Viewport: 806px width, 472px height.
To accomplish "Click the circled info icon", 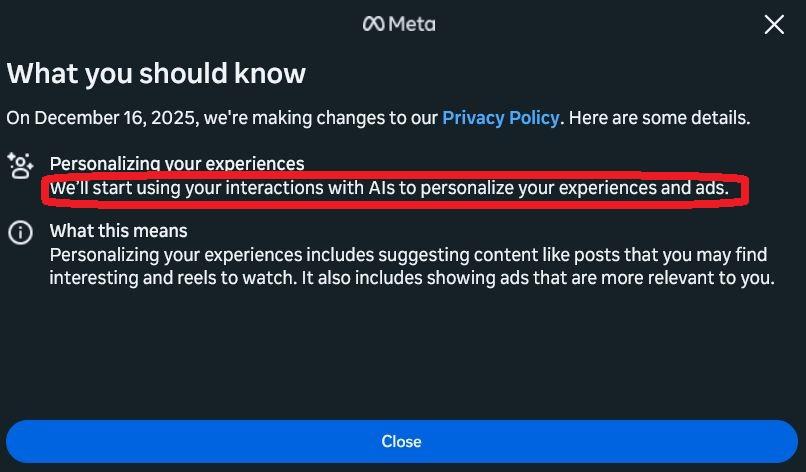I will pyautogui.click(x=20, y=233).
